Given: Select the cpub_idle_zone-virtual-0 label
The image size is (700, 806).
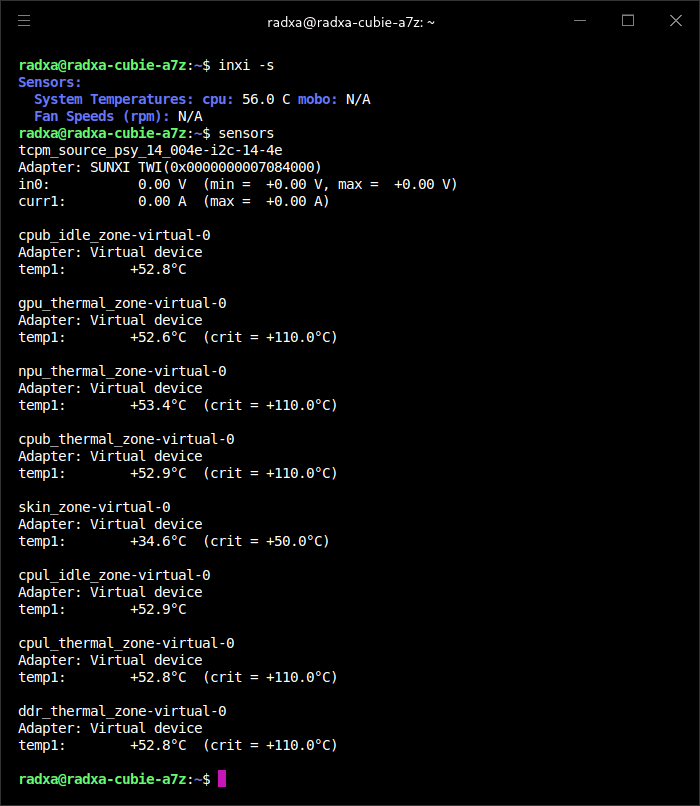Looking at the screenshot, I should point(115,235).
